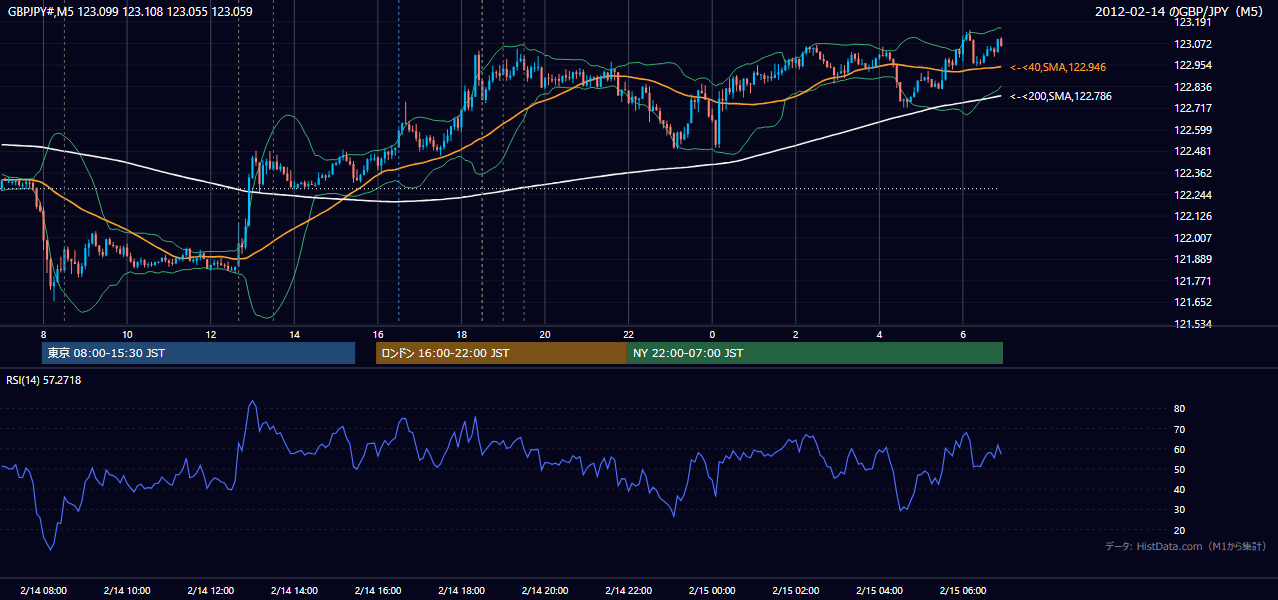
Task: Click hour label 18 under price chart
Action: [x=461, y=334]
